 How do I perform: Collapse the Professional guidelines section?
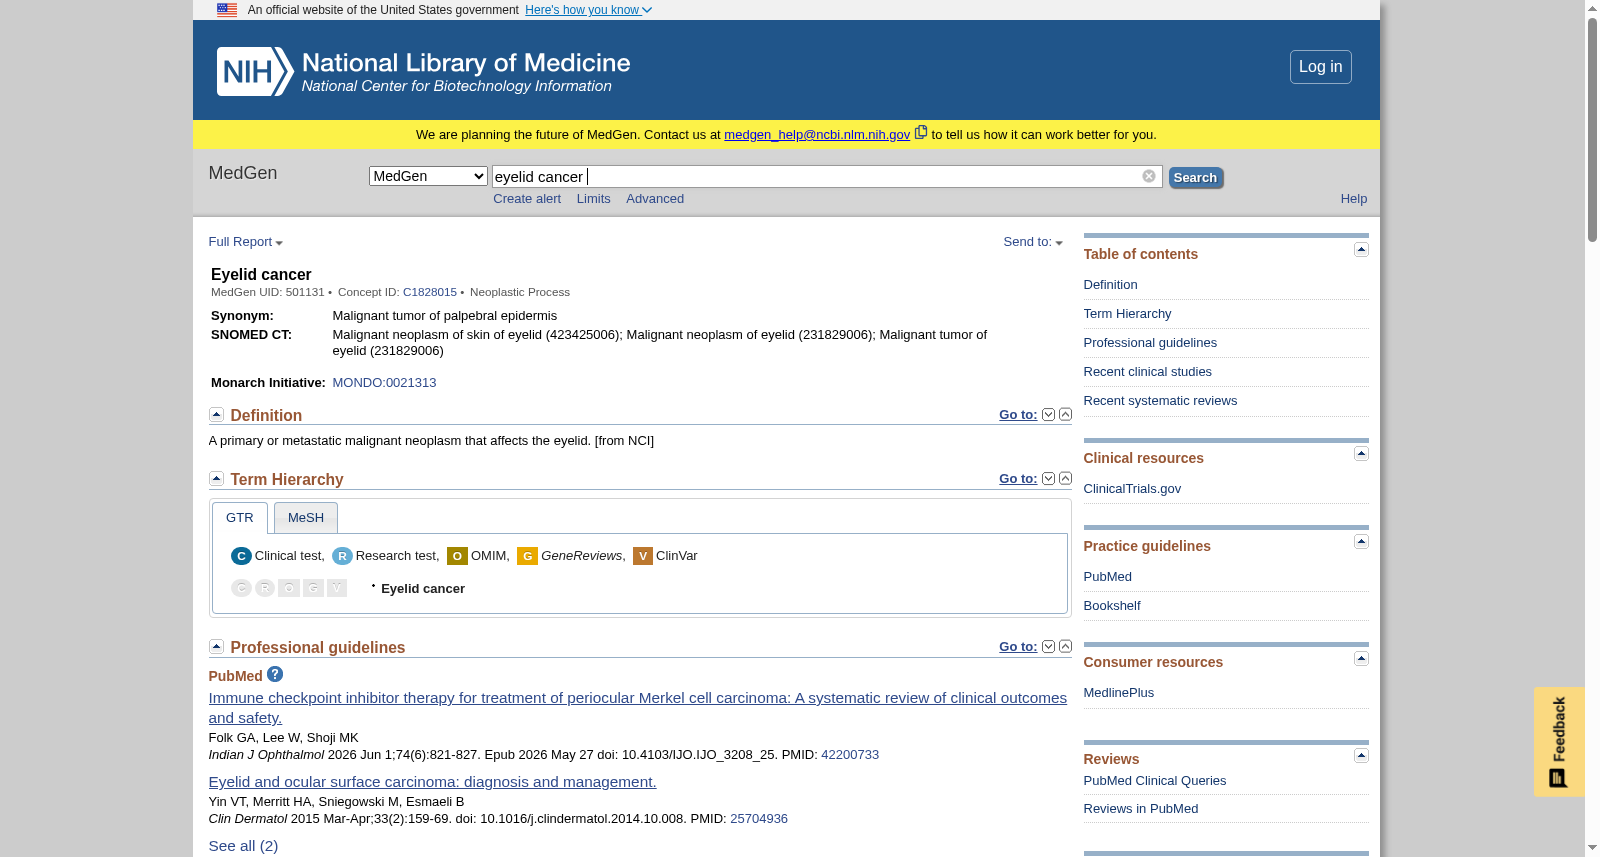pyautogui.click(x=216, y=646)
